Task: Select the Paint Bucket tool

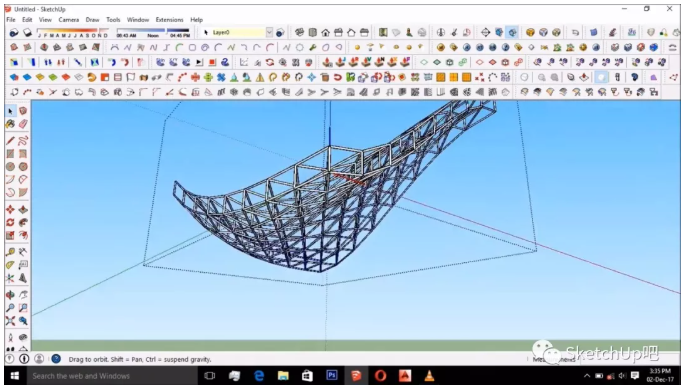Action: point(10,124)
